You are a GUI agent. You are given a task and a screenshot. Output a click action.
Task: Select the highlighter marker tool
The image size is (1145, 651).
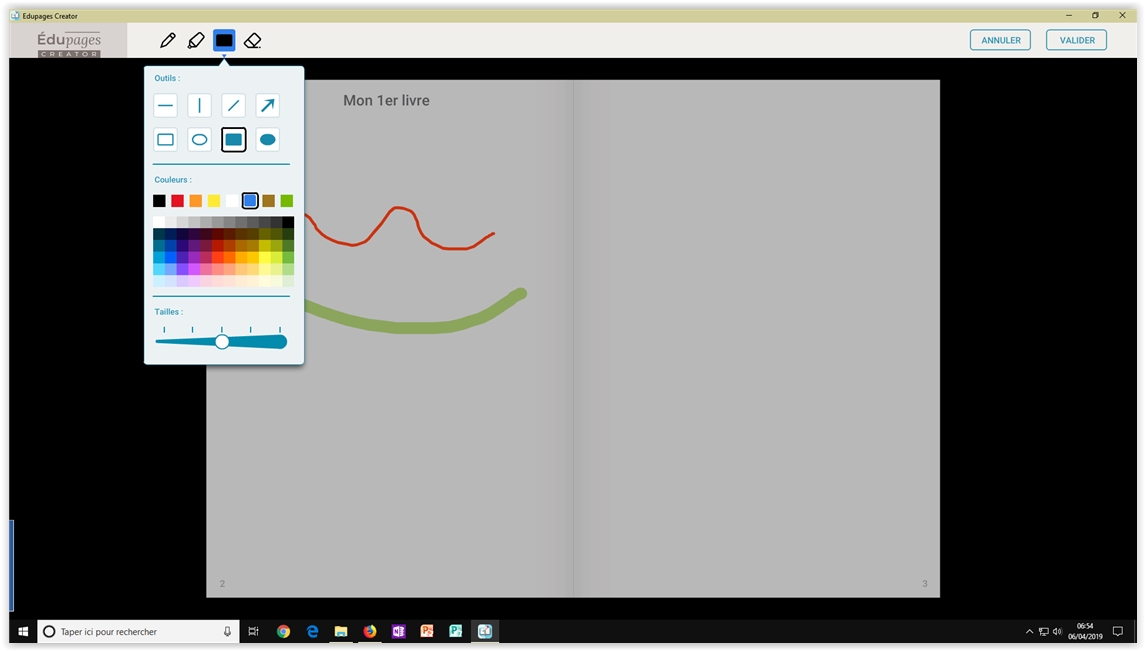196,40
